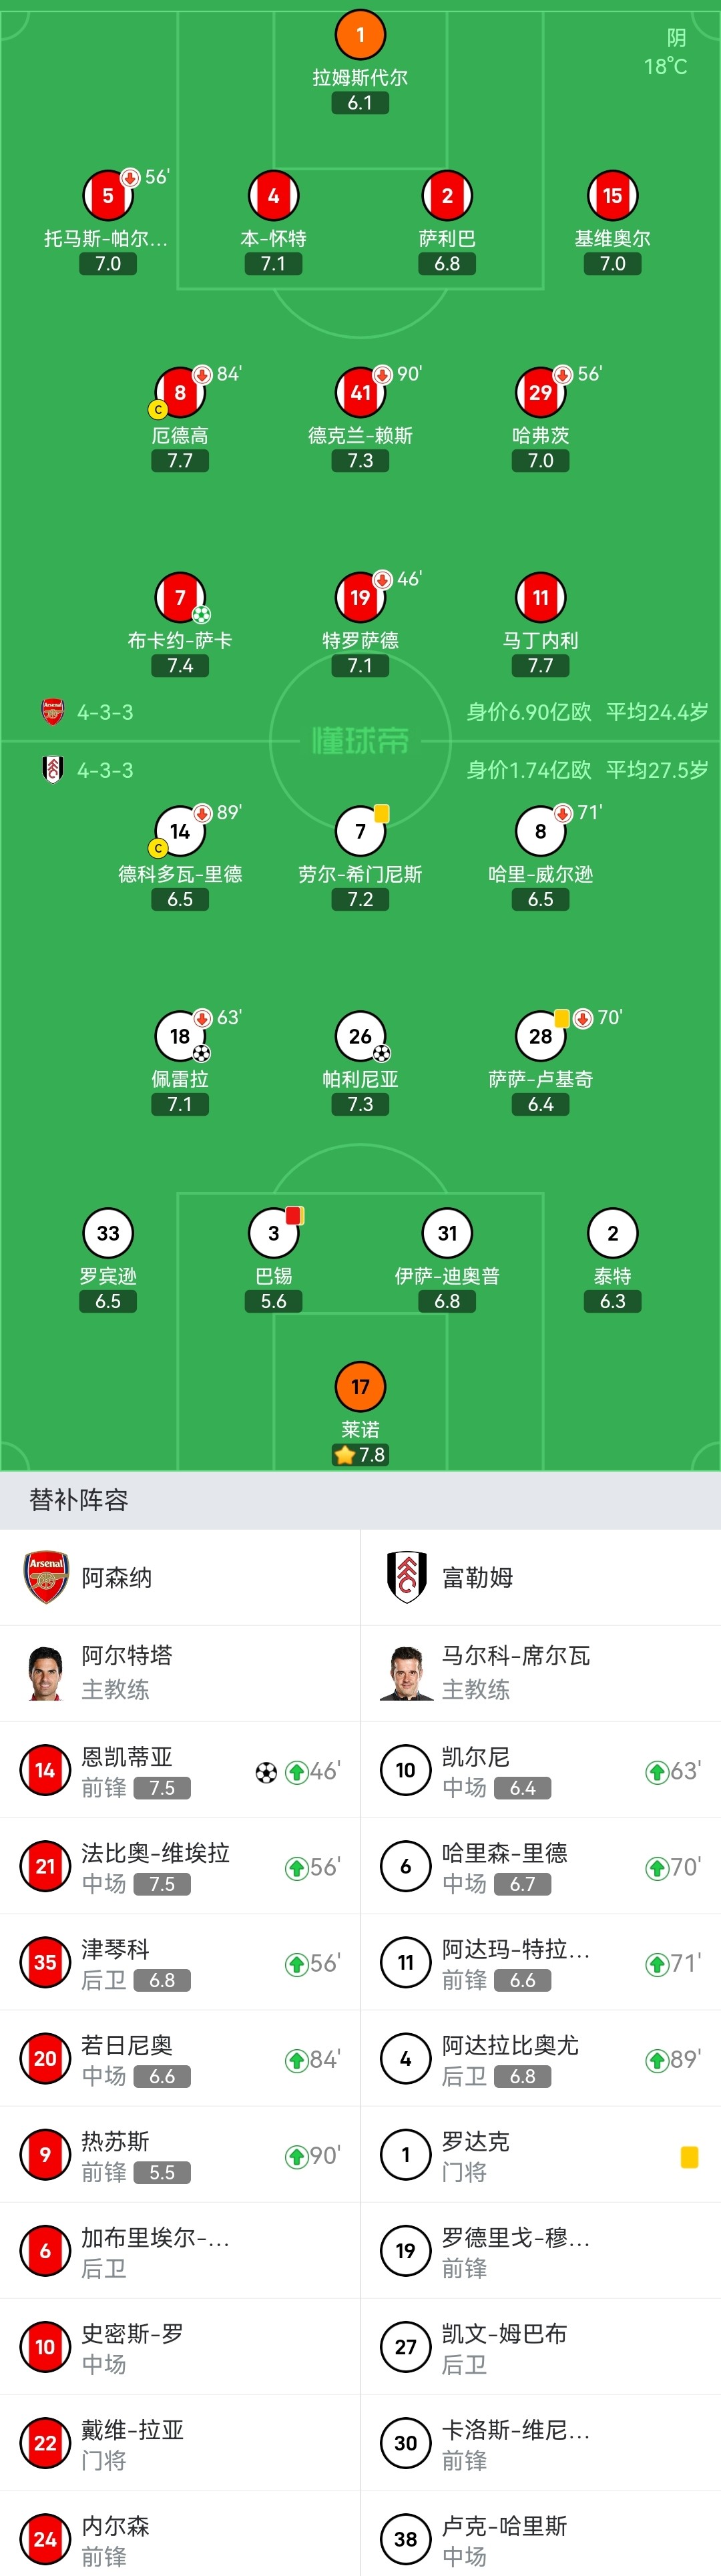The height and width of the screenshot is (2576, 721).
Task: Click 阿森纳 team name in substitutes section
Action: pos(117,1578)
